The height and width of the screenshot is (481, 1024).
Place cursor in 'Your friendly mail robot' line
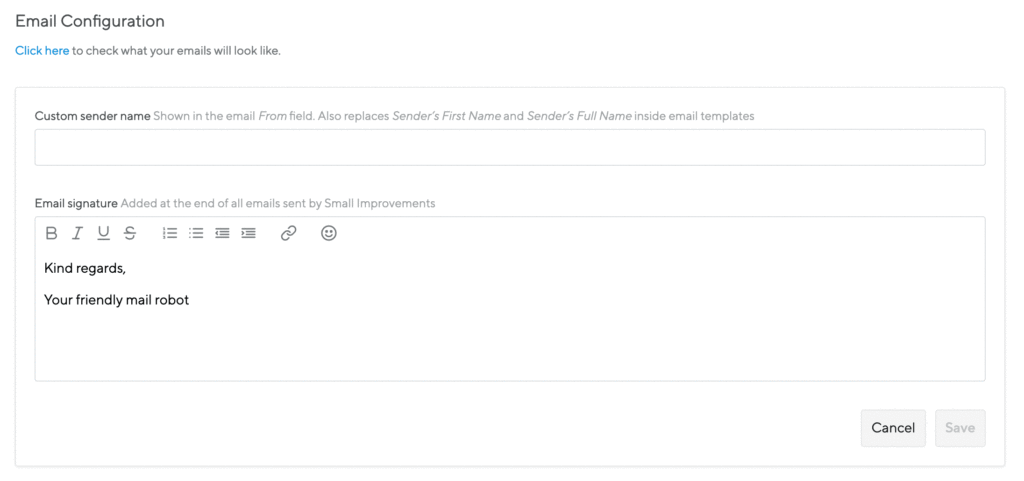116,300
